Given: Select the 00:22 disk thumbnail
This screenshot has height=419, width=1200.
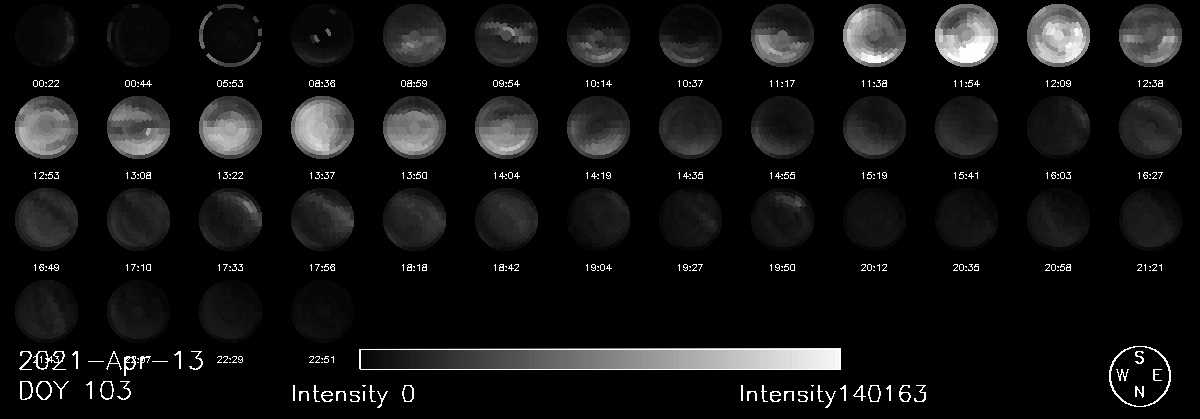Looking at the screenshot, I should [46, 35].
